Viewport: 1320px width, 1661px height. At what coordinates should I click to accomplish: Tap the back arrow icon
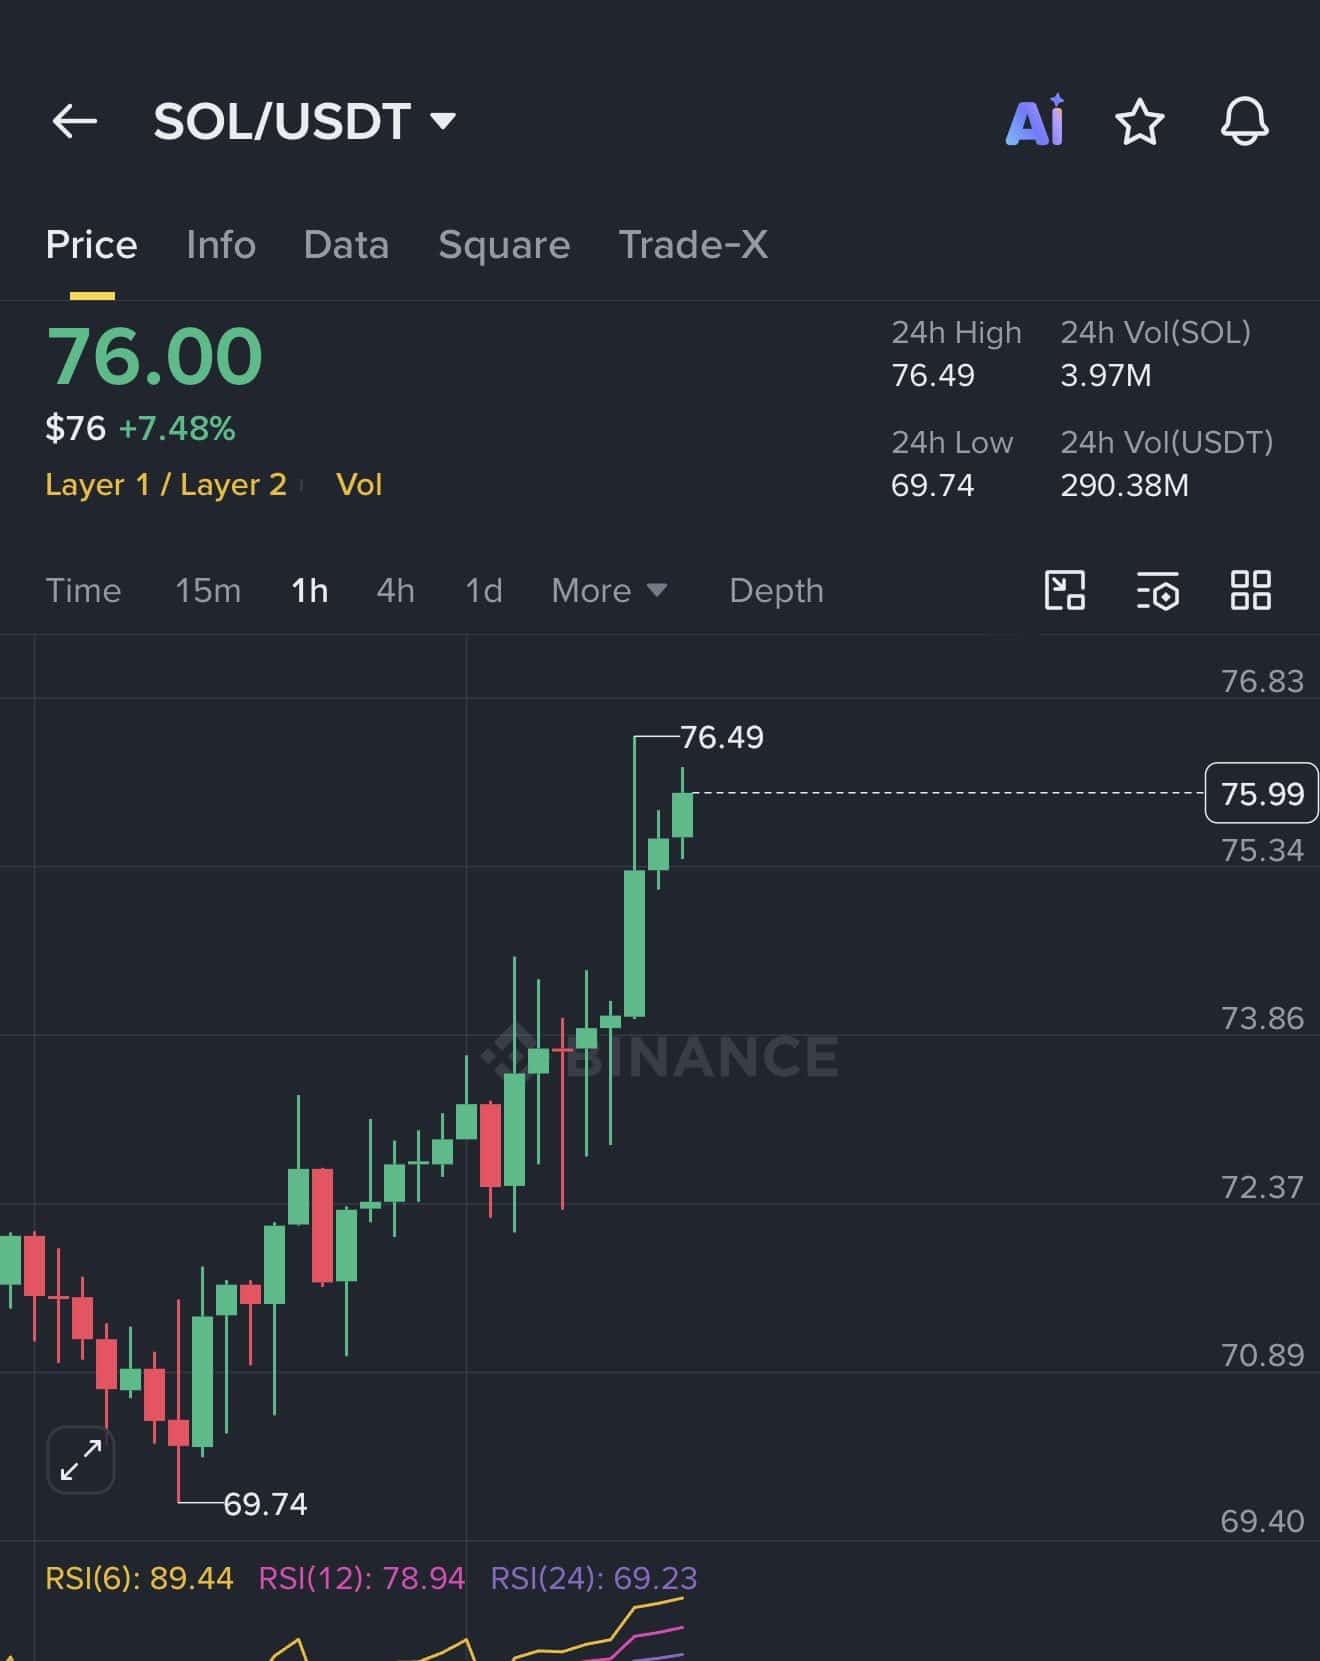point(75,122)
